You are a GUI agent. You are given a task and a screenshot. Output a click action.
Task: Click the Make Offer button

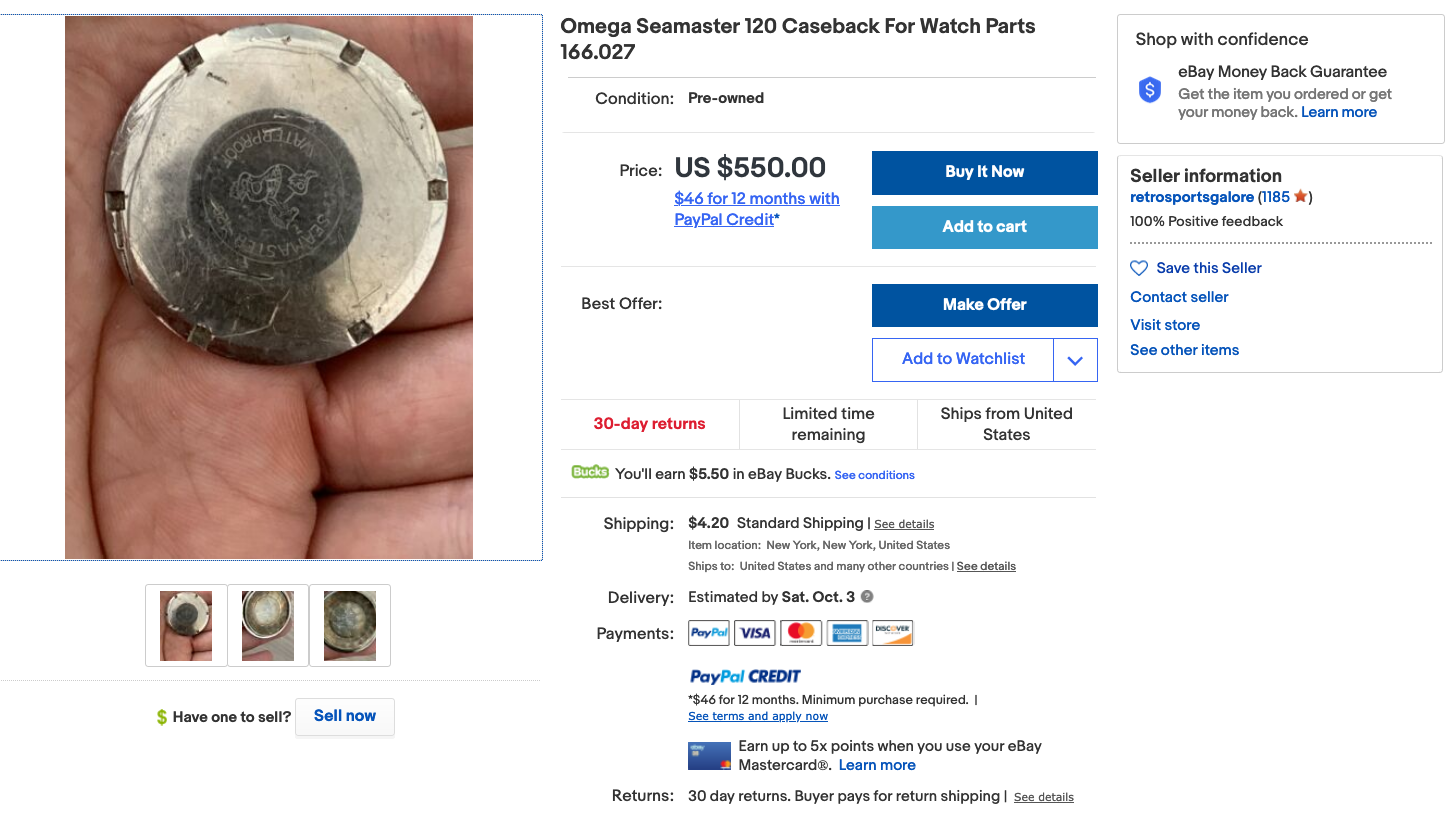pyautogui.click(x=984, y=305)
